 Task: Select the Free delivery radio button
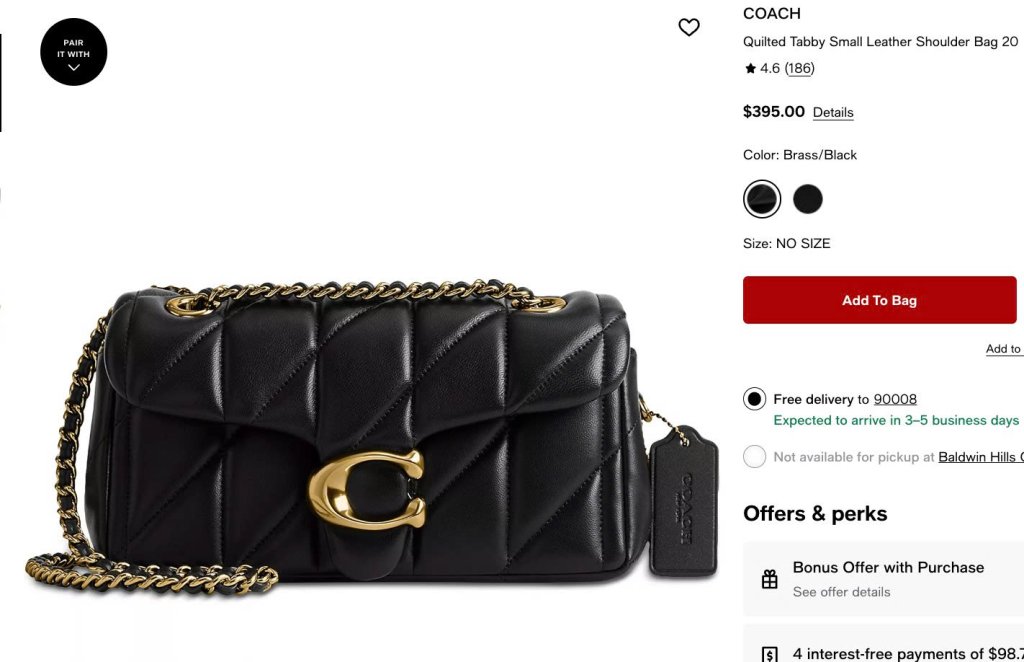click(754, 399)
